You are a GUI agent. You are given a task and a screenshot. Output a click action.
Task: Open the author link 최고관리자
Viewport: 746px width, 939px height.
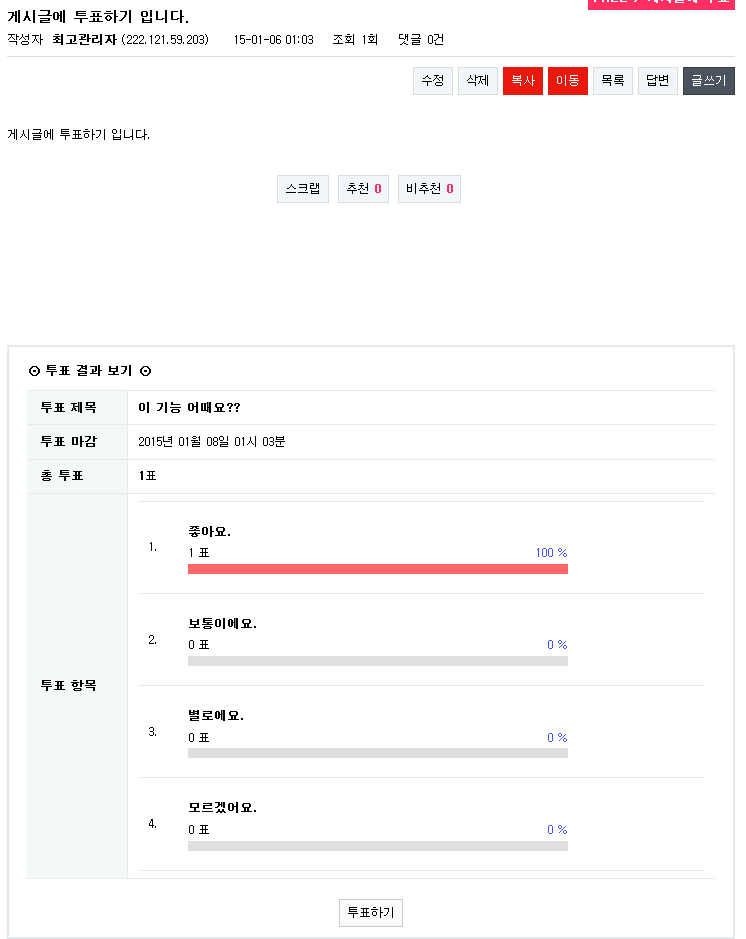click(x=84, y=40)
